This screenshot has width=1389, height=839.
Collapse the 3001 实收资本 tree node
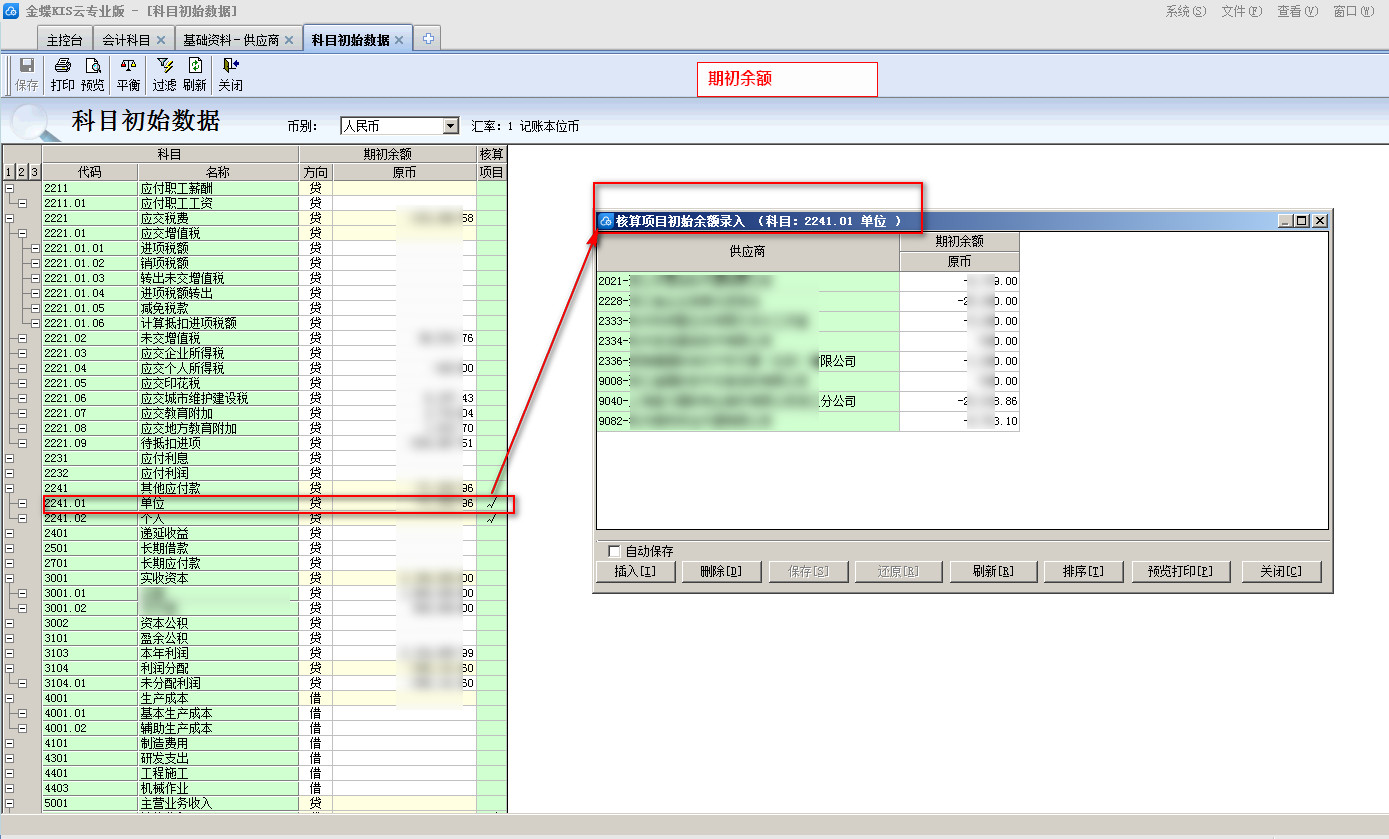click(x=10, y=579)
